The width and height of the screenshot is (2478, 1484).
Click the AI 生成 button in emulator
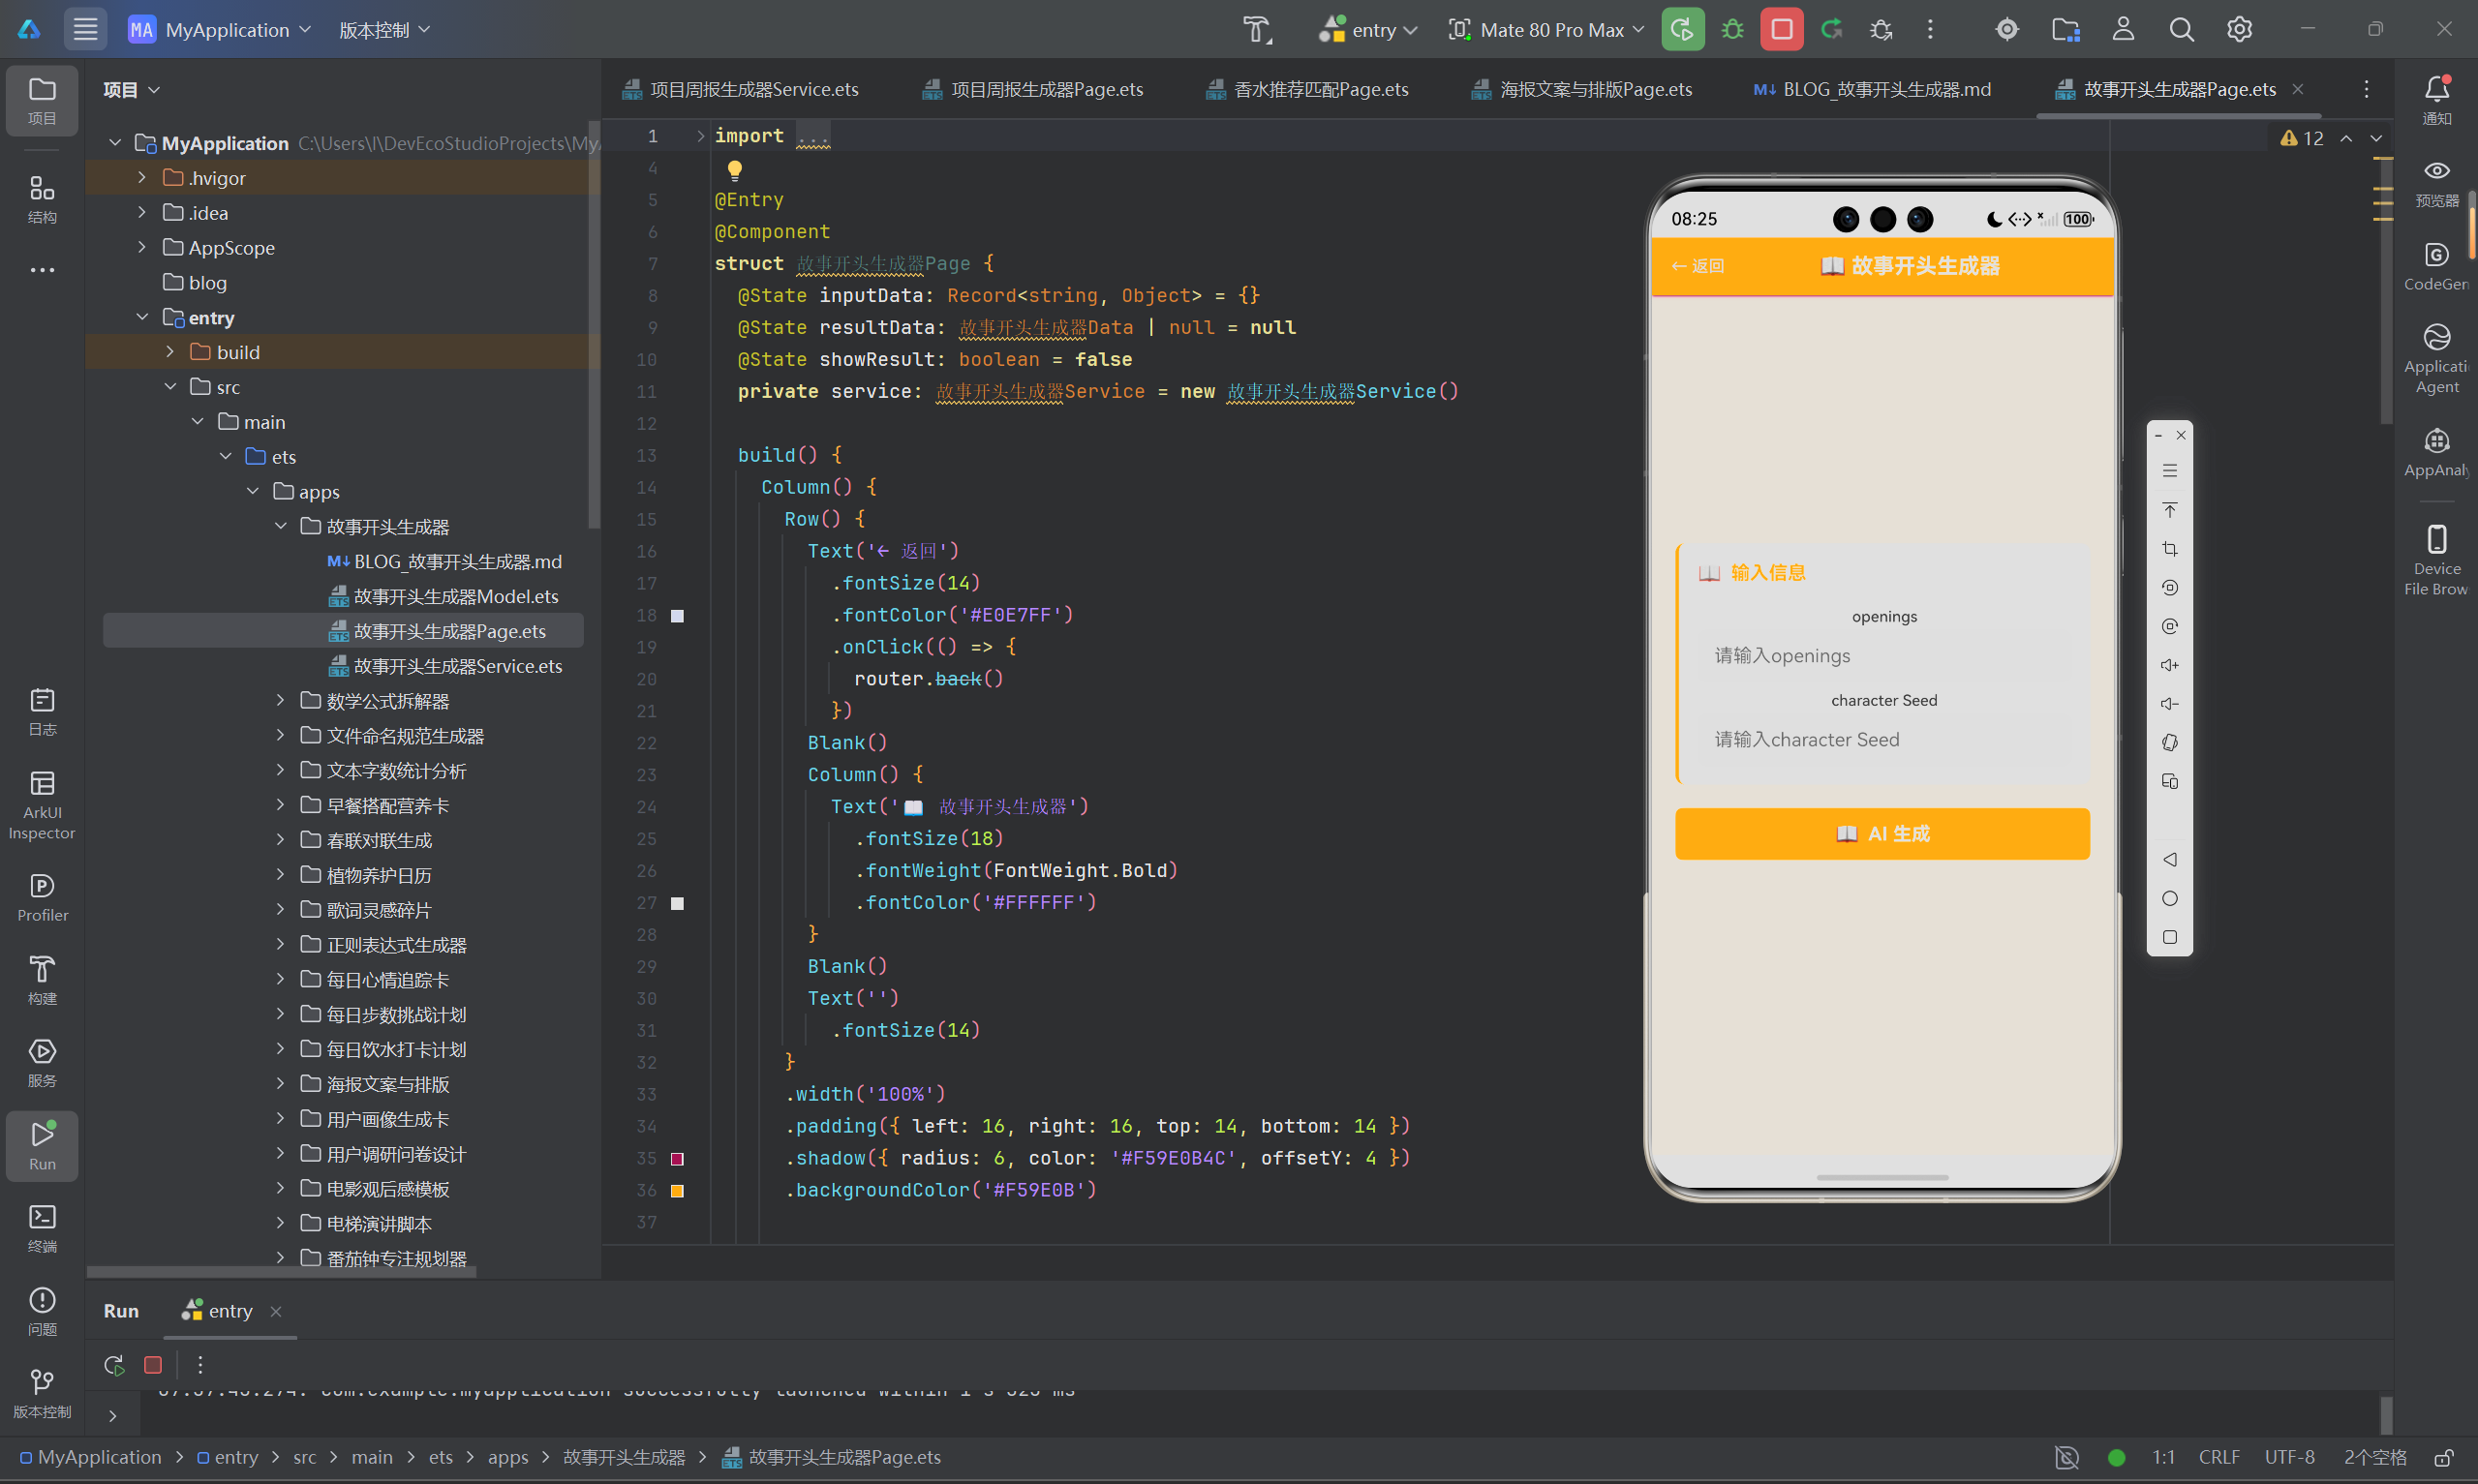point(1882,833)
